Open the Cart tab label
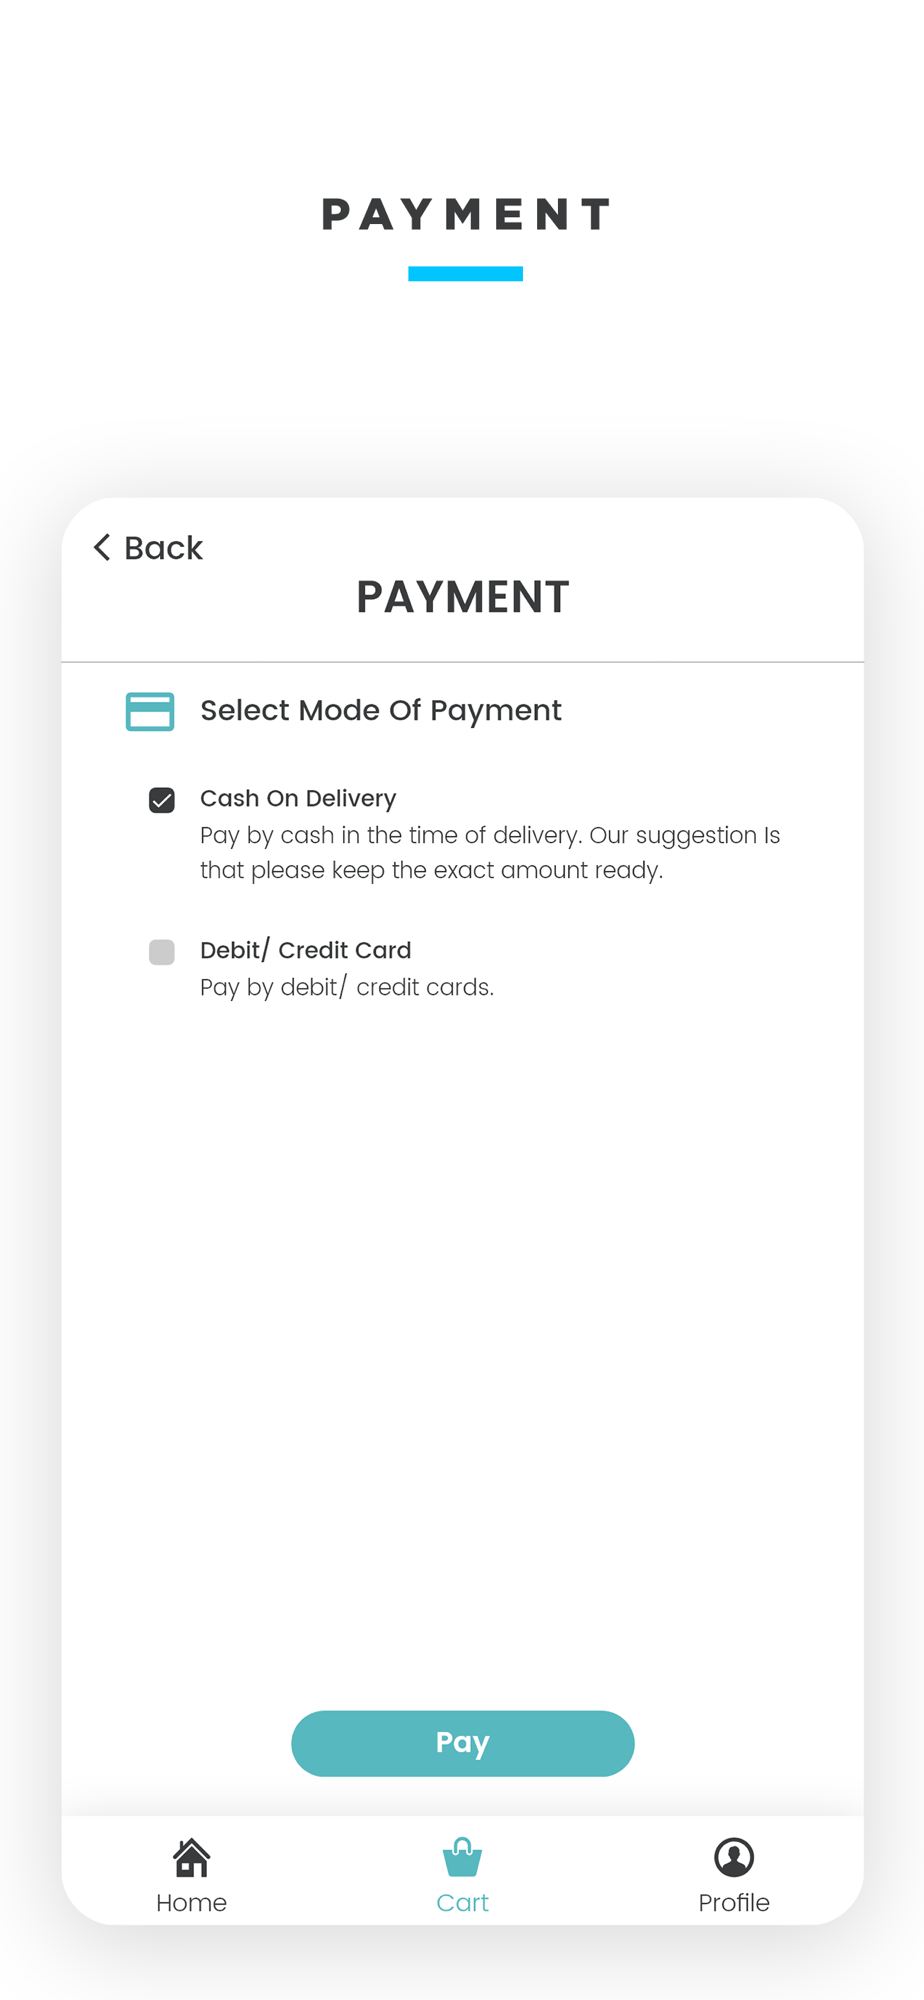The width and height of the screenshot is (924, 2000). coord(462,1902)
